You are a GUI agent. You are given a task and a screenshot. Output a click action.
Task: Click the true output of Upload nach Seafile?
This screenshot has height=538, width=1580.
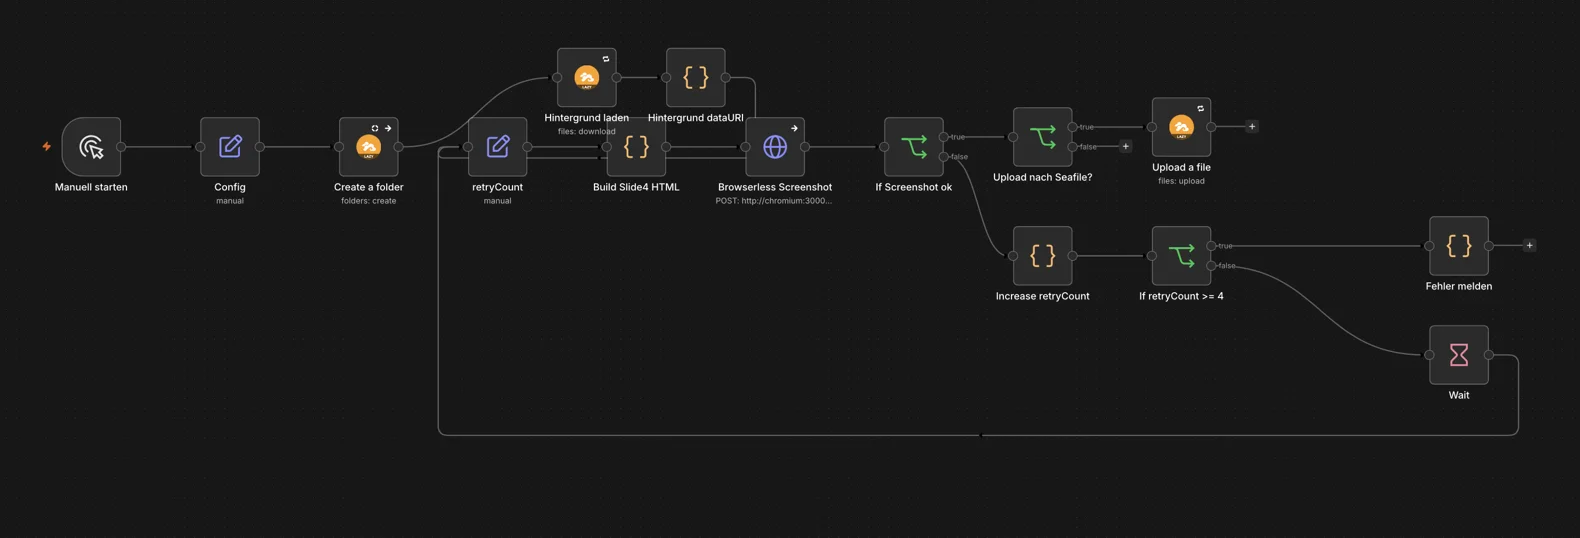coord(1073,127)
